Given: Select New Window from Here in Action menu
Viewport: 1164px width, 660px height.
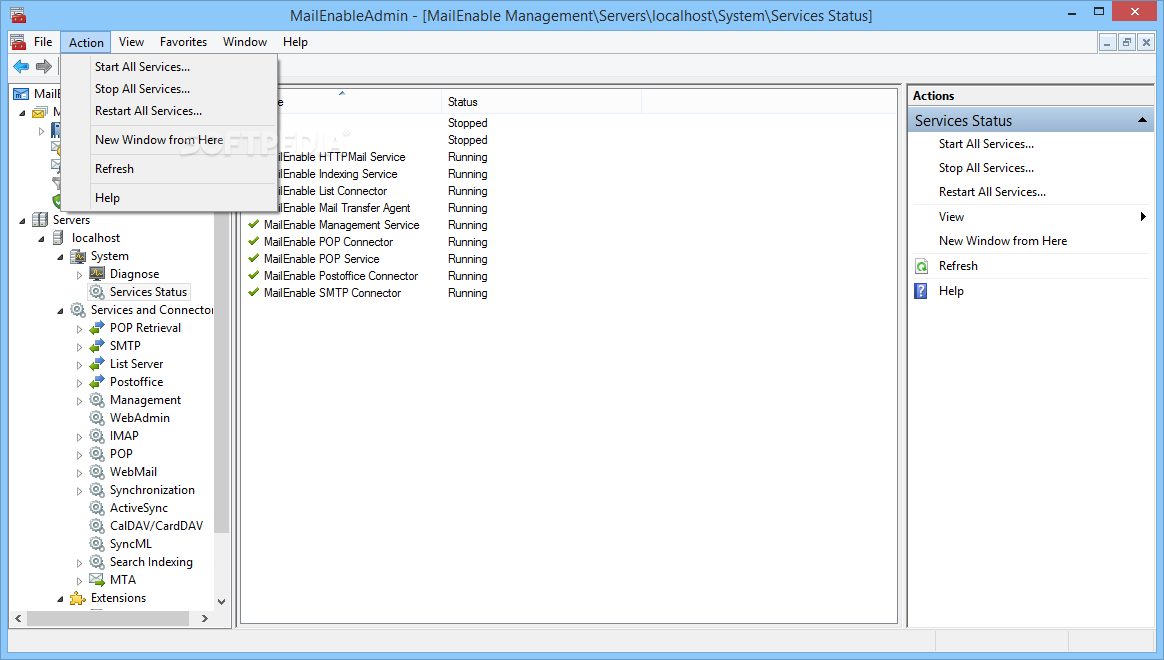Looking at the screenshot, I should tap(159, 140).
